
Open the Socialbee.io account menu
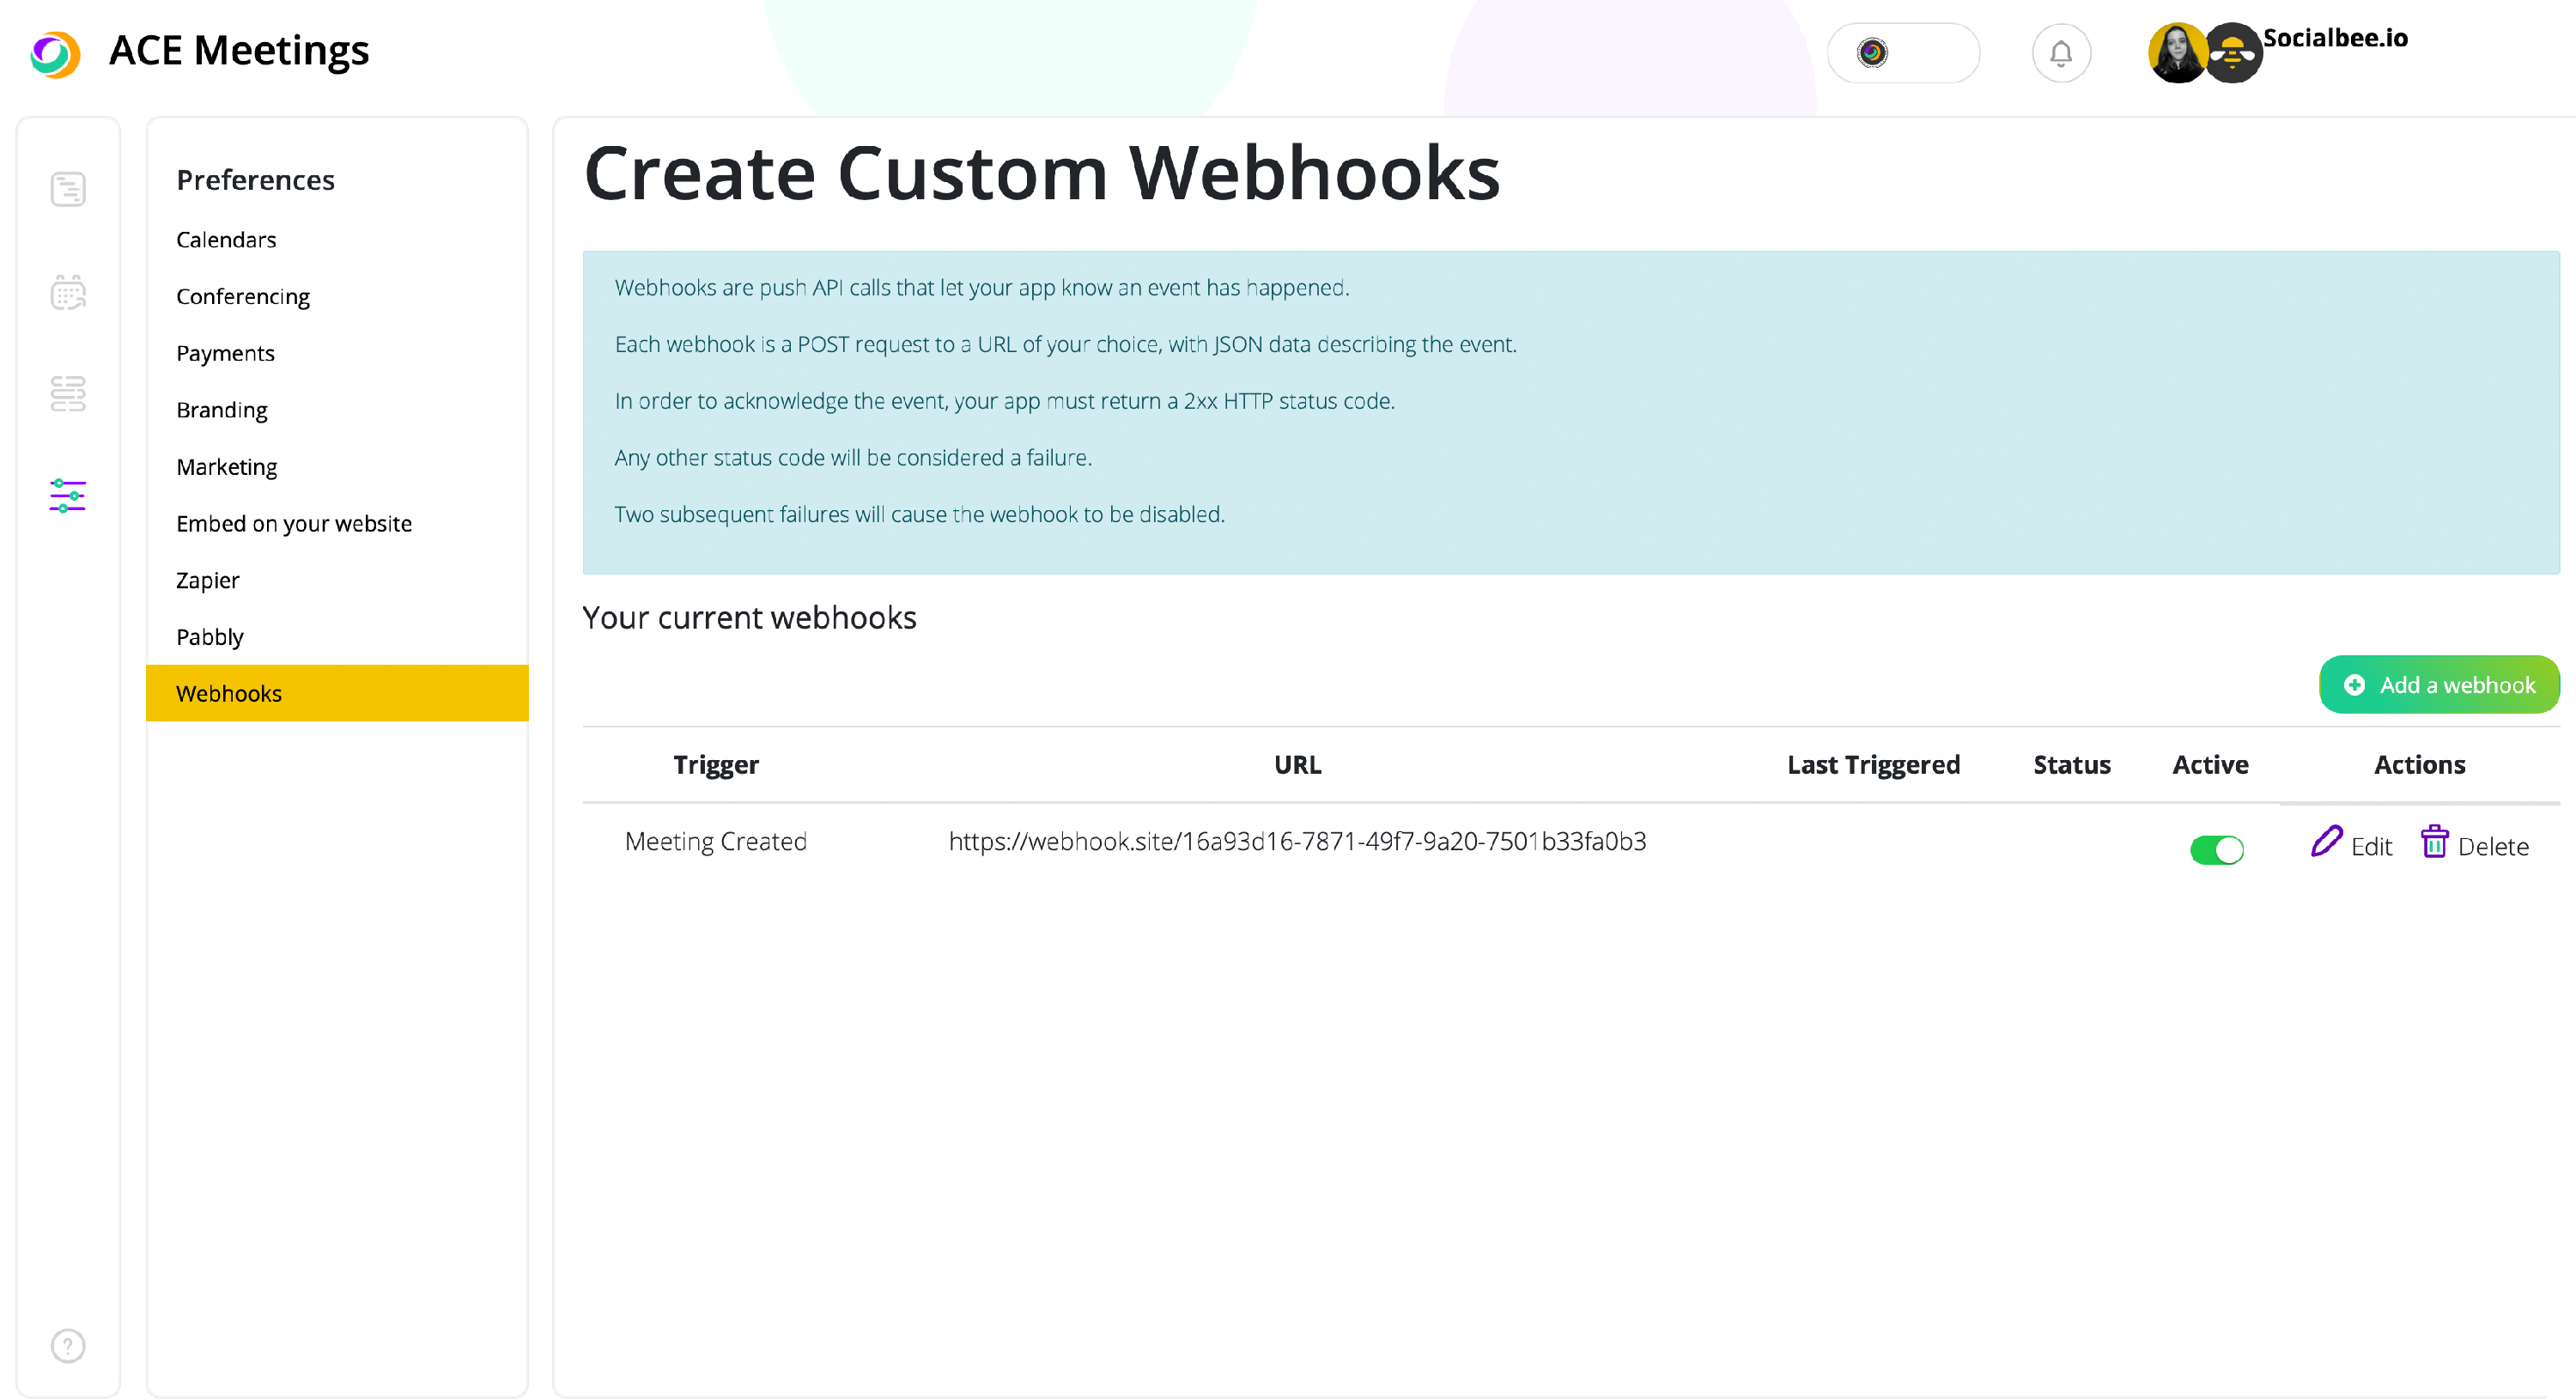tap(2335, 38)
